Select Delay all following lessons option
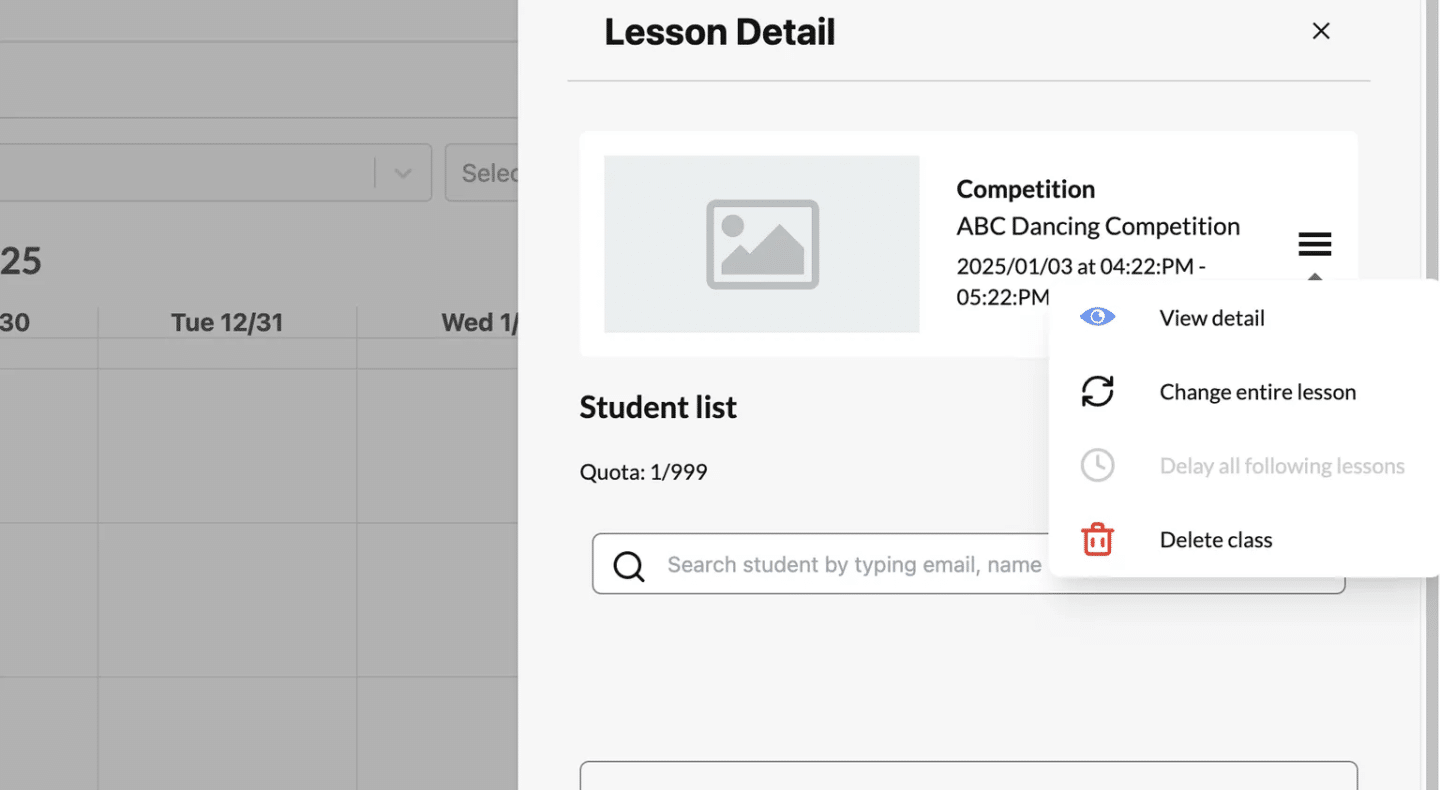 click(x=1281, y=466)
